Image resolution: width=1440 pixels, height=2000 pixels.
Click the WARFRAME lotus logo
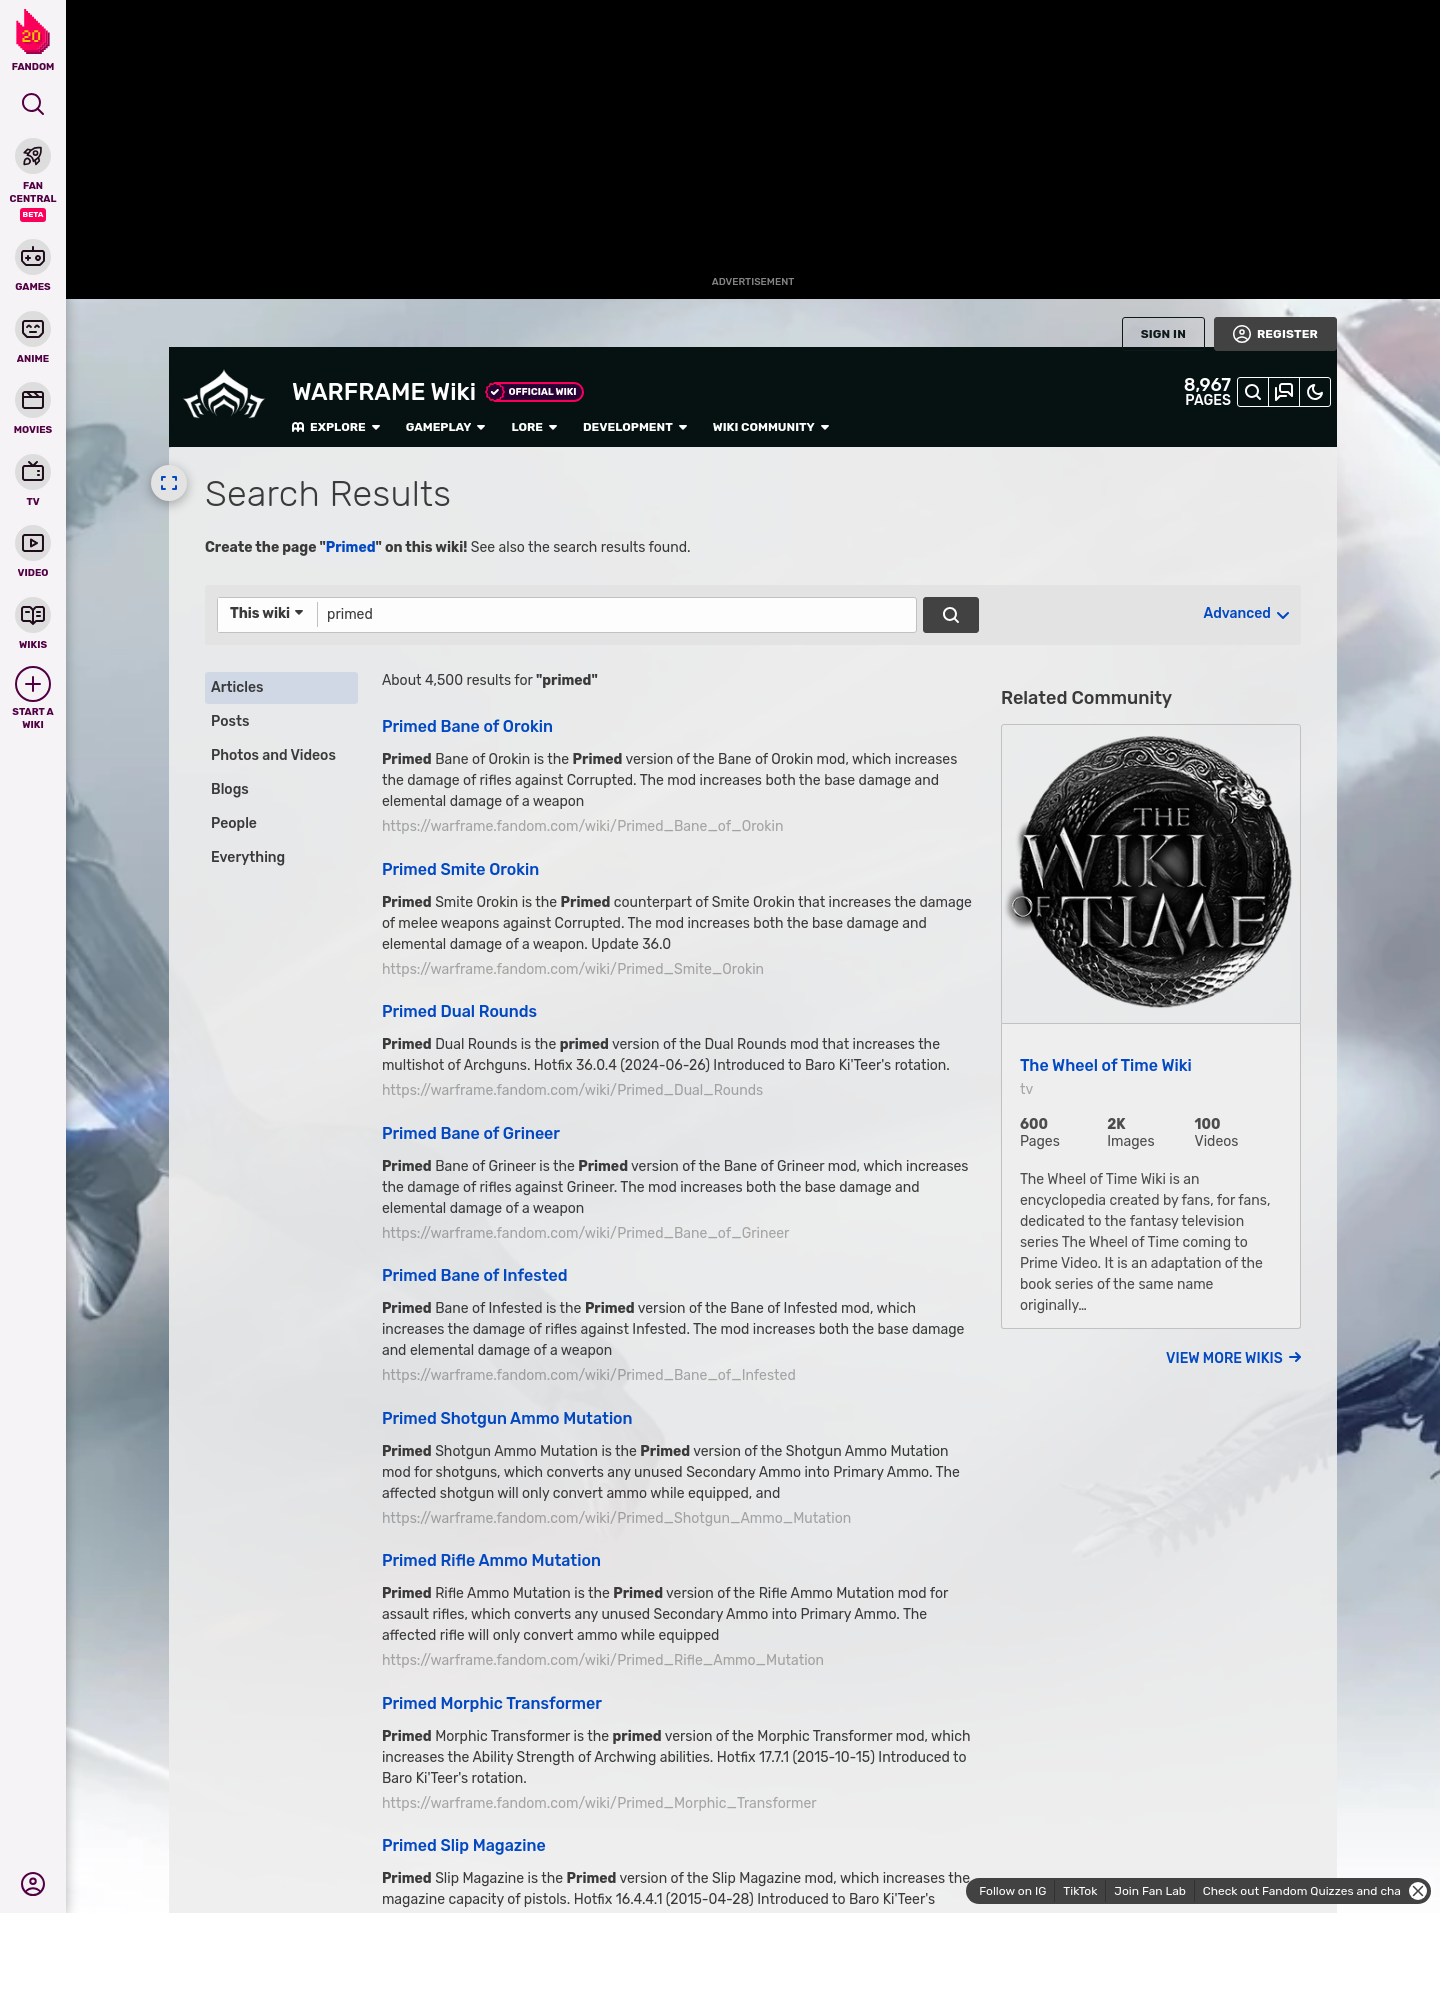224,396
